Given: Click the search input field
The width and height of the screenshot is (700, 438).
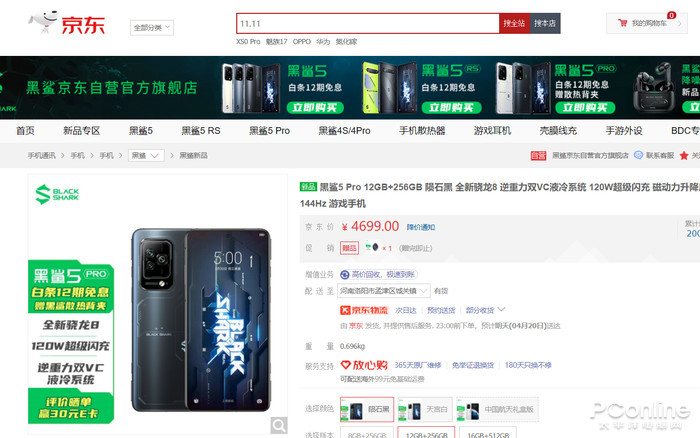Looking at the screenshot, I should [367, 23].
